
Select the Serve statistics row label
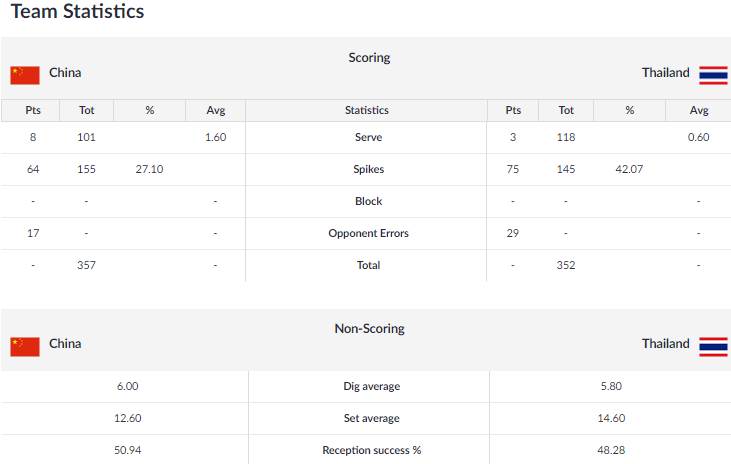368,137
